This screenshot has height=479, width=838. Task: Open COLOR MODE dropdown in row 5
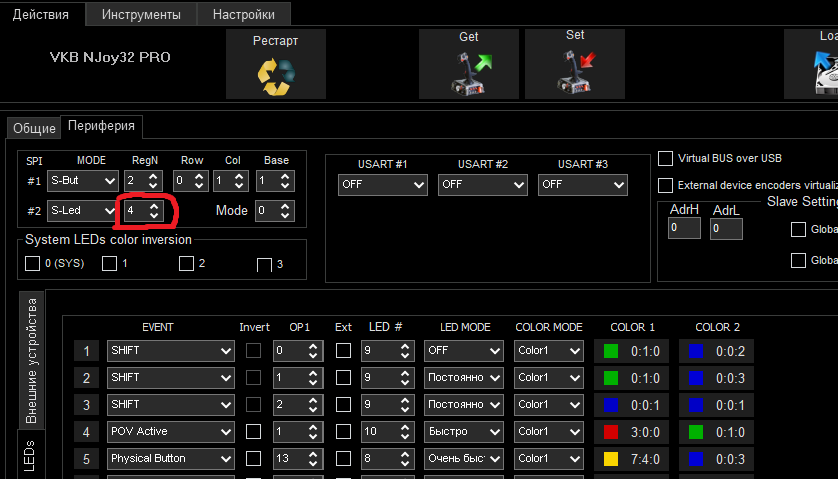point(549,459)
